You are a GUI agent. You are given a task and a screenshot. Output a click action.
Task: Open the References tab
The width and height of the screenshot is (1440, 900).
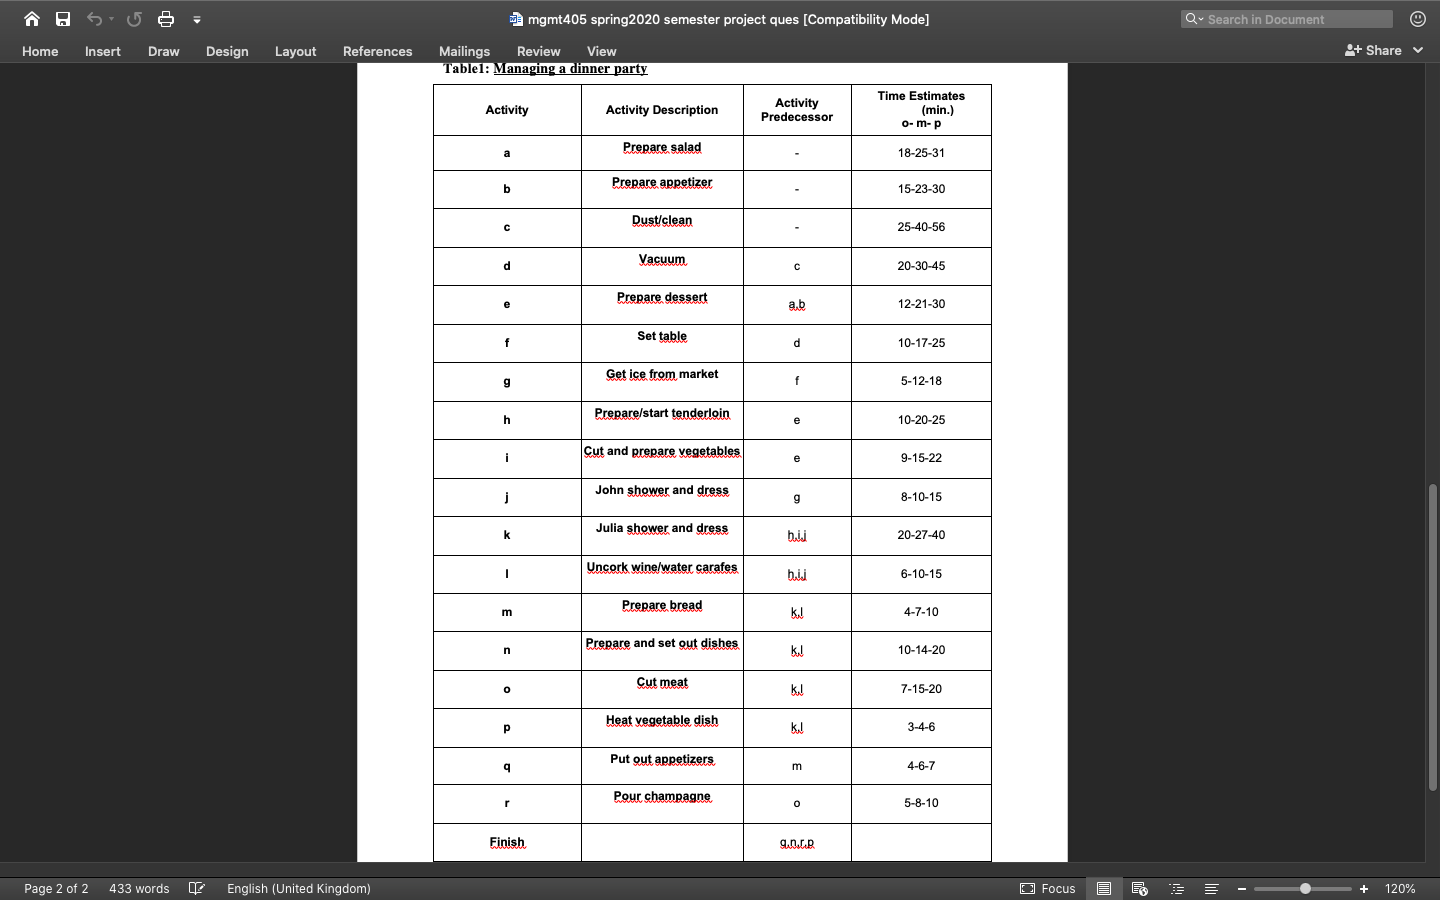(x=378, y=51)
